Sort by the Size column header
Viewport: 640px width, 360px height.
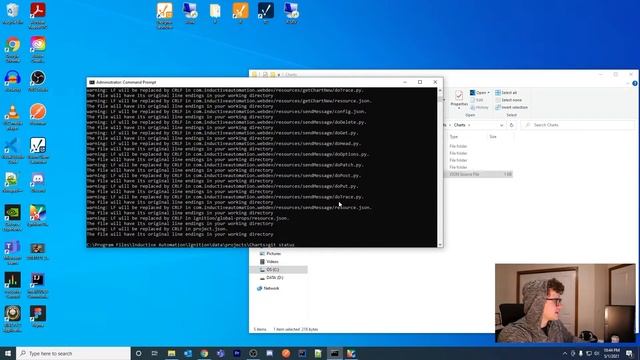[493, 137]
